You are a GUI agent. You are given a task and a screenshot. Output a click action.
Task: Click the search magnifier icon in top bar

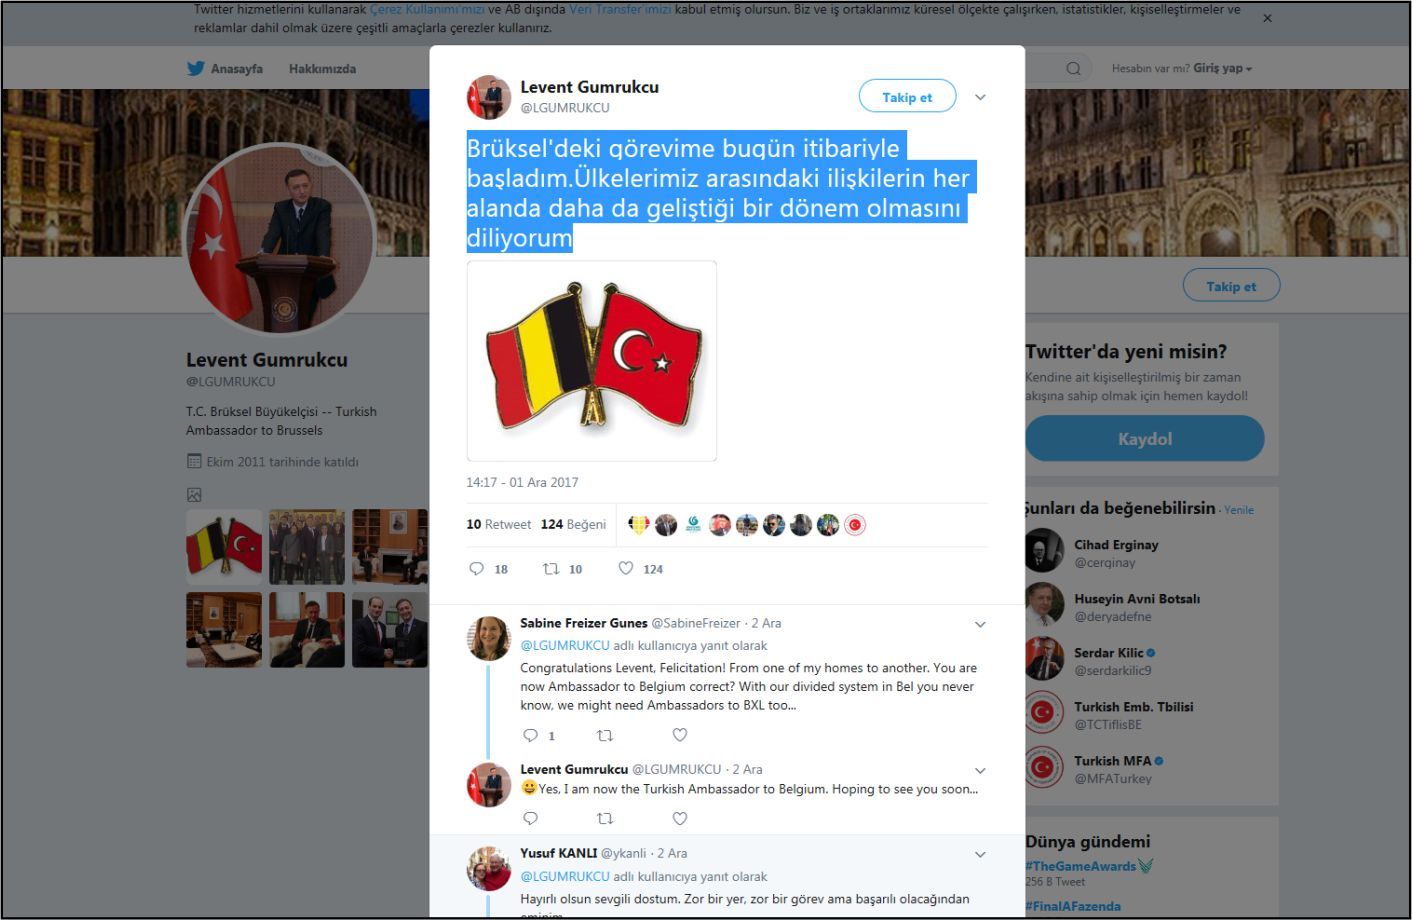1073,69
